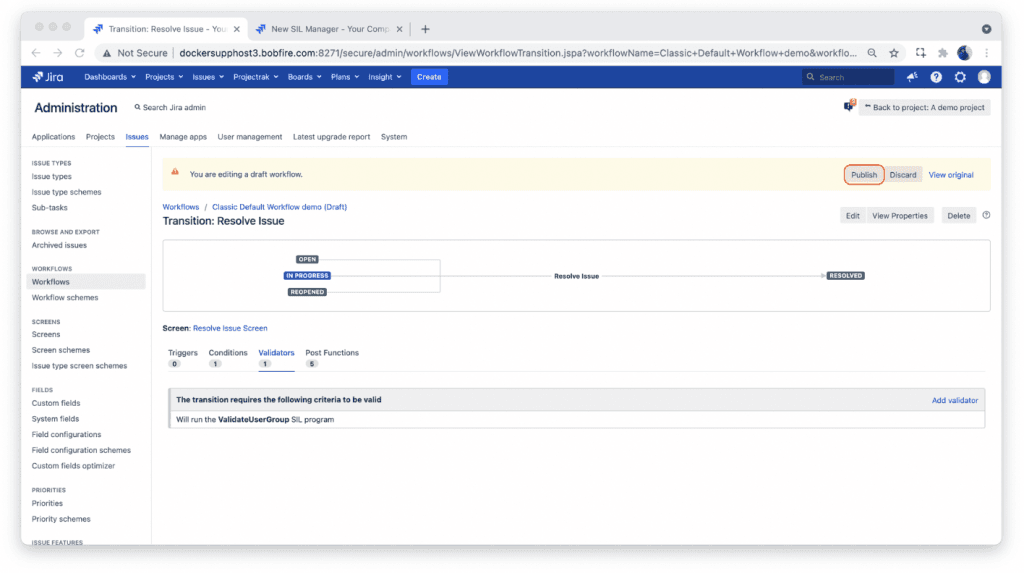The height and width of the screenshot is (573, 1024).
Task: Click the tab search dropdown icon
Action: click(986, 29)
